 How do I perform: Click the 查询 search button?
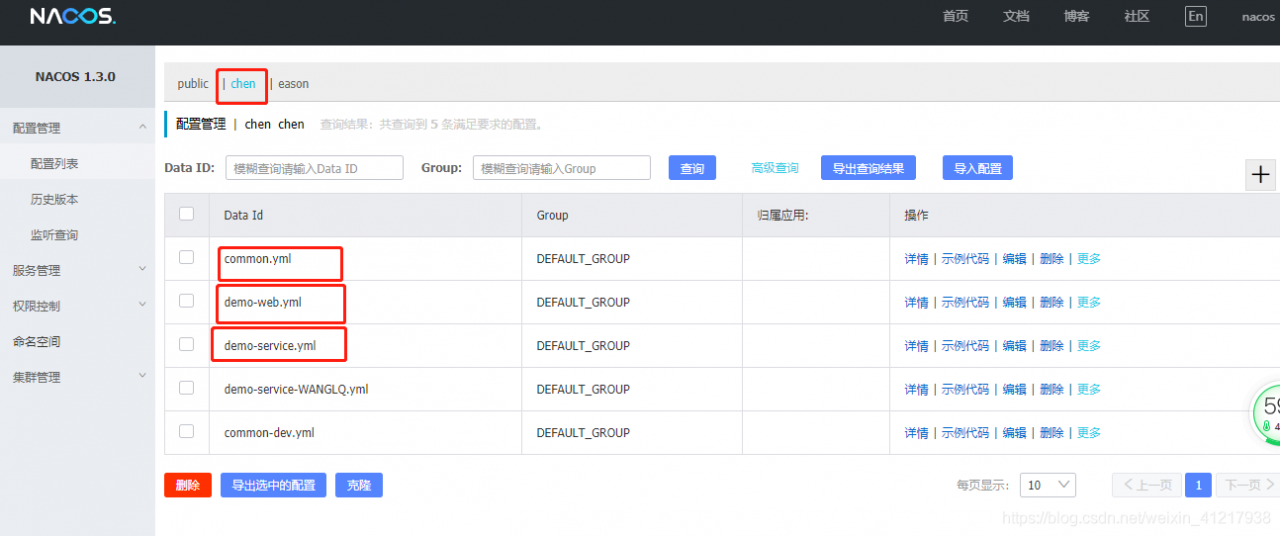click(x=692, y=168)
